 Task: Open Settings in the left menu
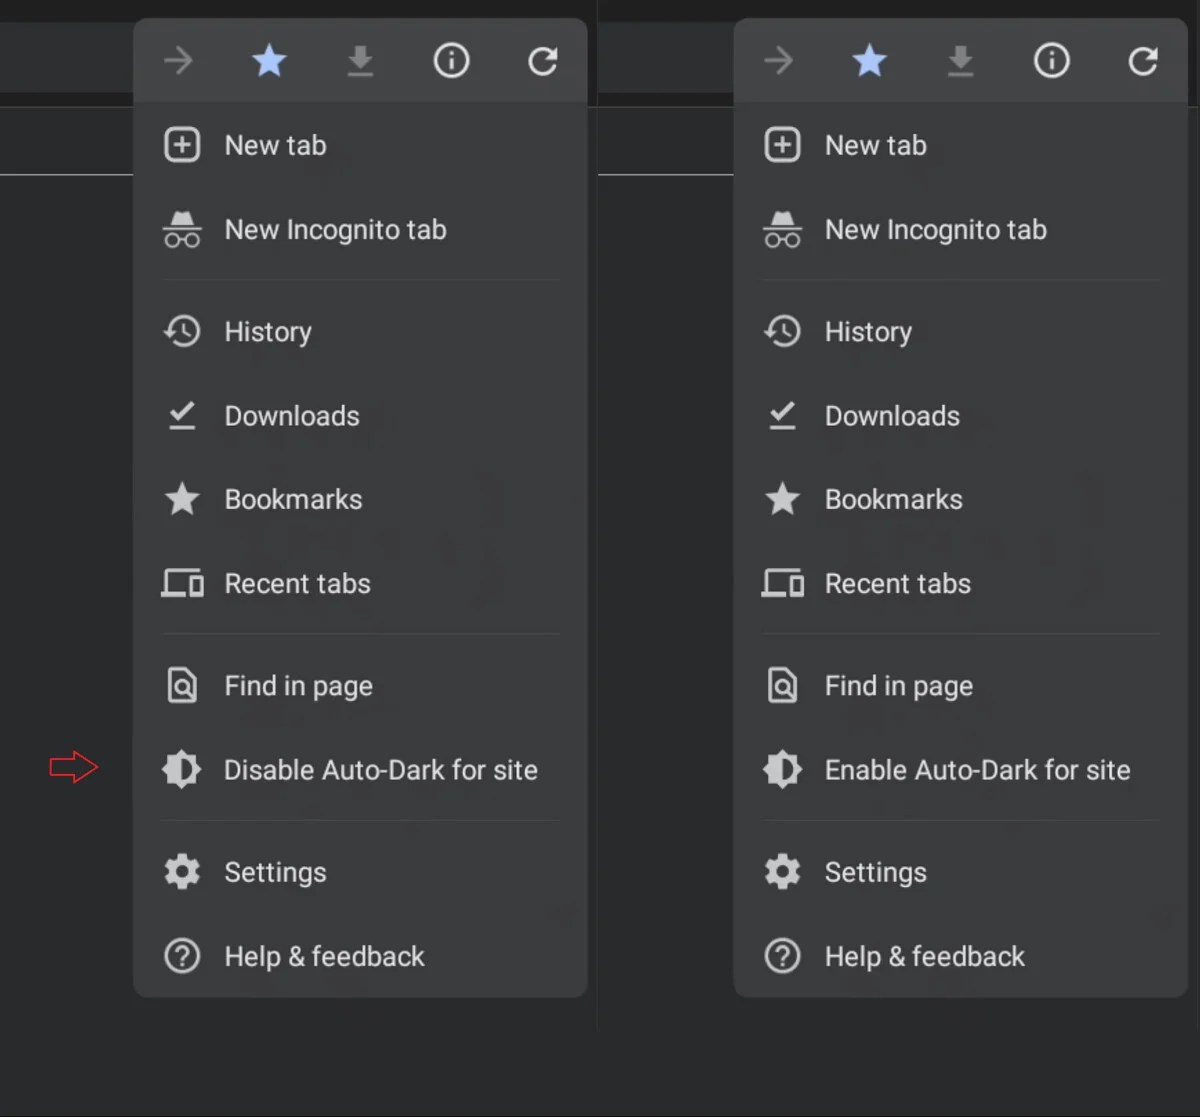click(360, 872)
